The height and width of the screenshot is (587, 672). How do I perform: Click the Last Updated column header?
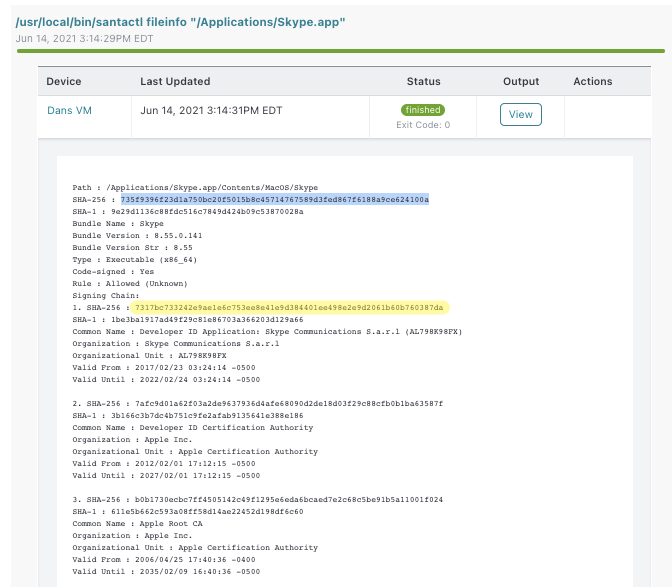(175, 81)
